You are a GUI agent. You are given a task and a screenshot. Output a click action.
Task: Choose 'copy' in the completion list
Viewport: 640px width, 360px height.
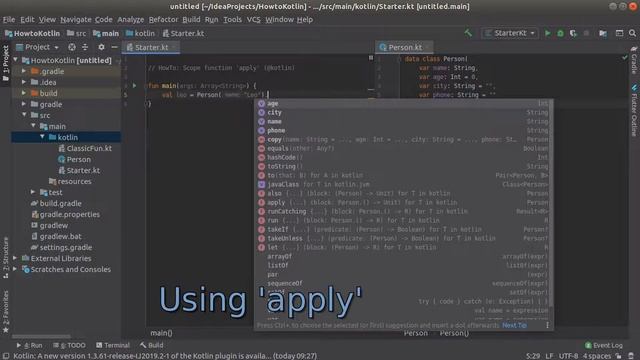[x=403, y=140]
